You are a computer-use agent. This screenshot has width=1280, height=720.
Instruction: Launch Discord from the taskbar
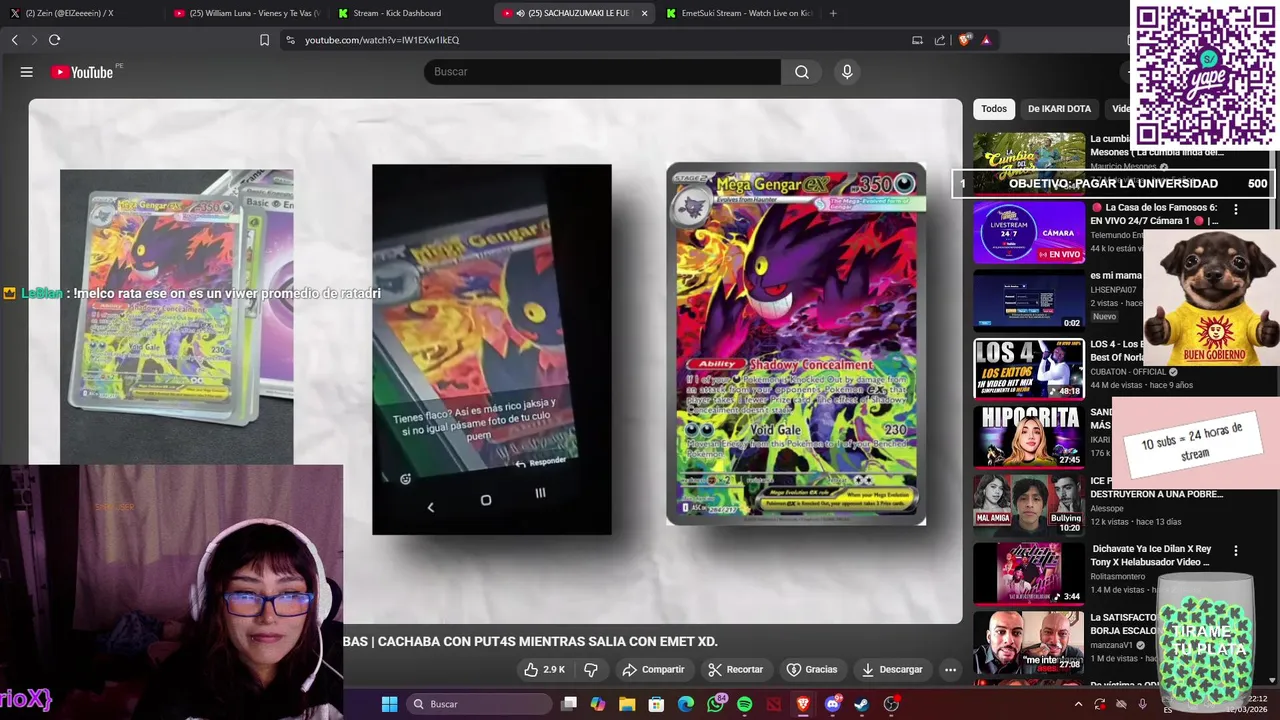click(832, 704)
